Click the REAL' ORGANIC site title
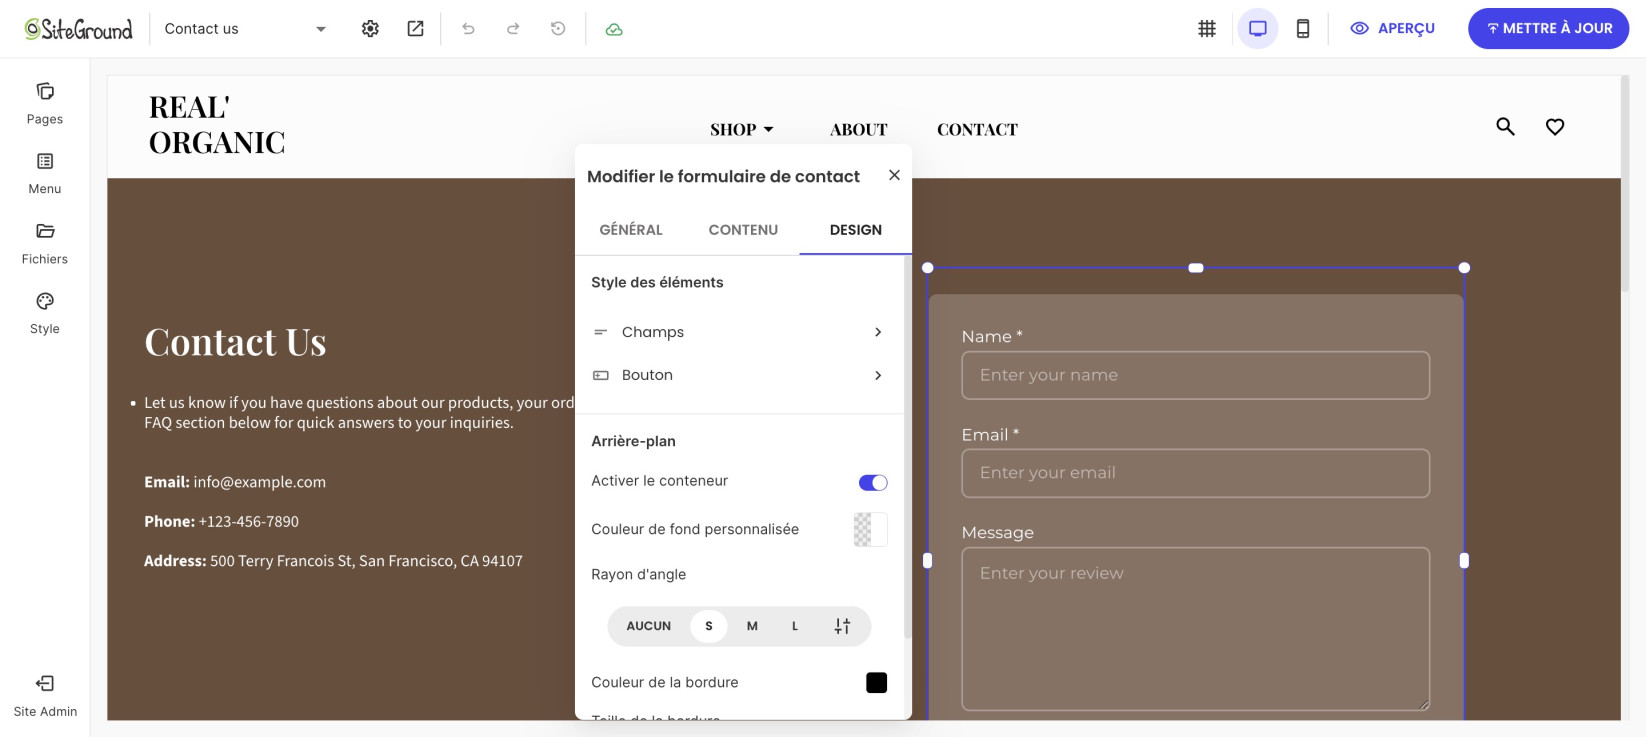The width and height of the screenshot is (1646, 737). pos(217,125)
